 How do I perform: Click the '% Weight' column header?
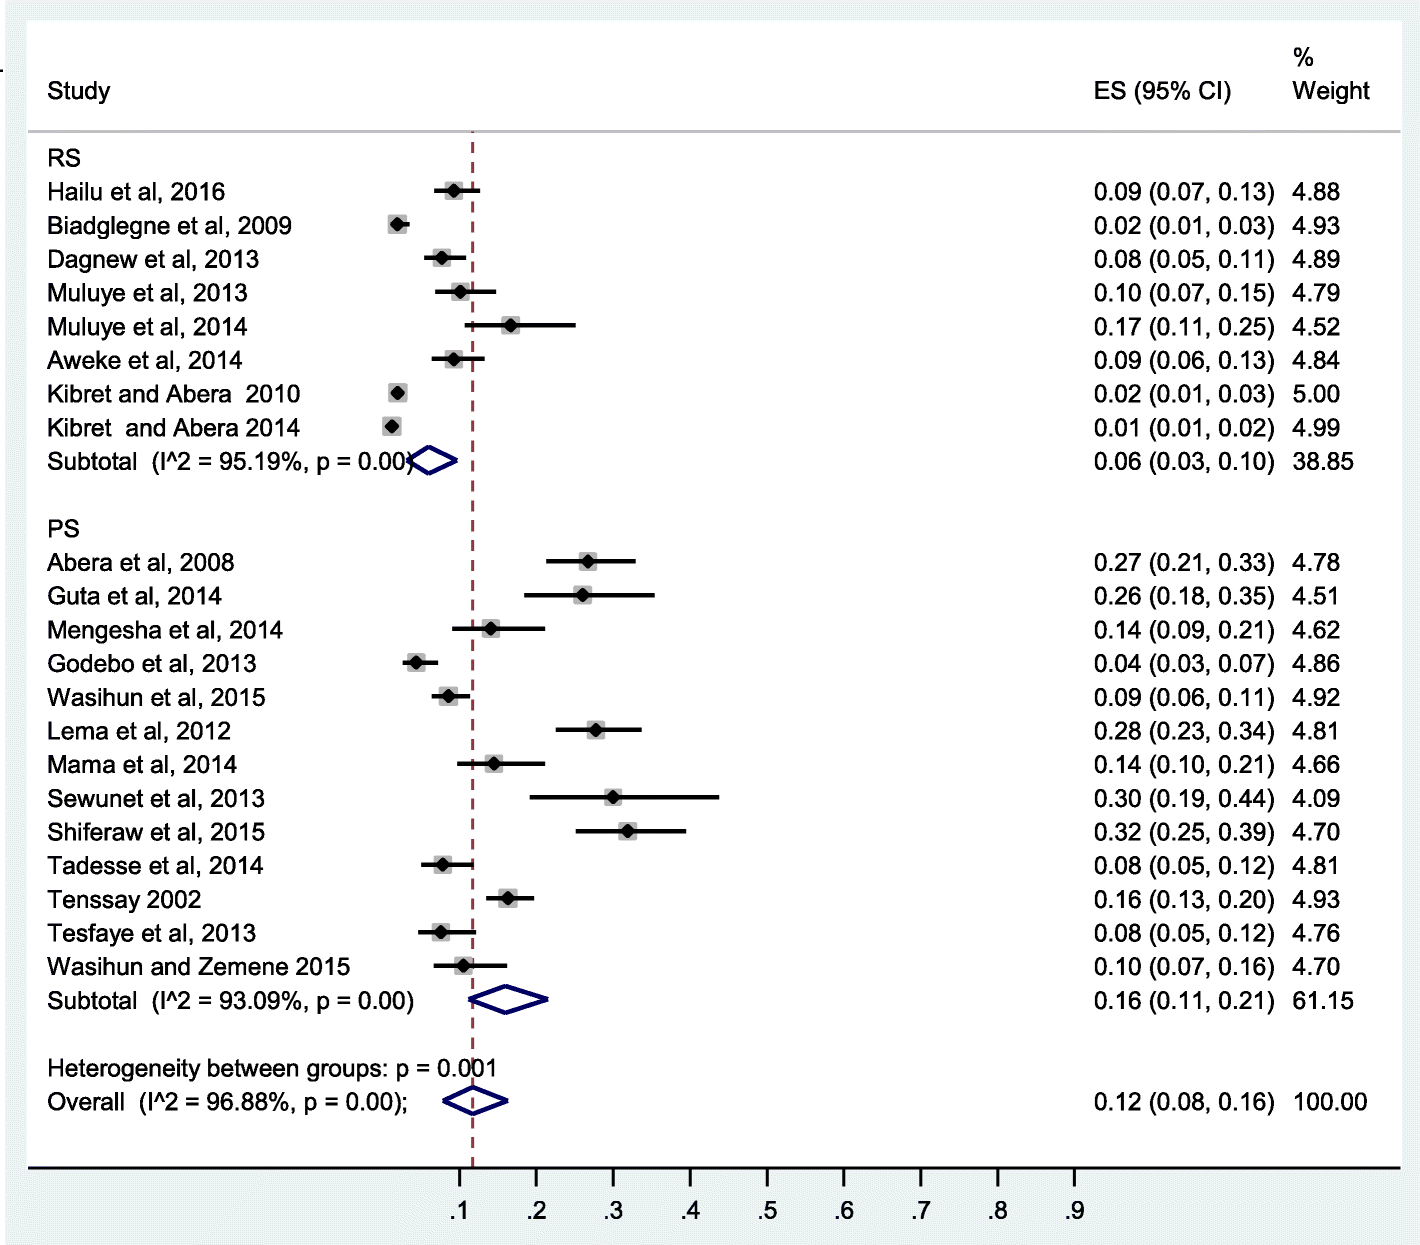[1330, 74]
